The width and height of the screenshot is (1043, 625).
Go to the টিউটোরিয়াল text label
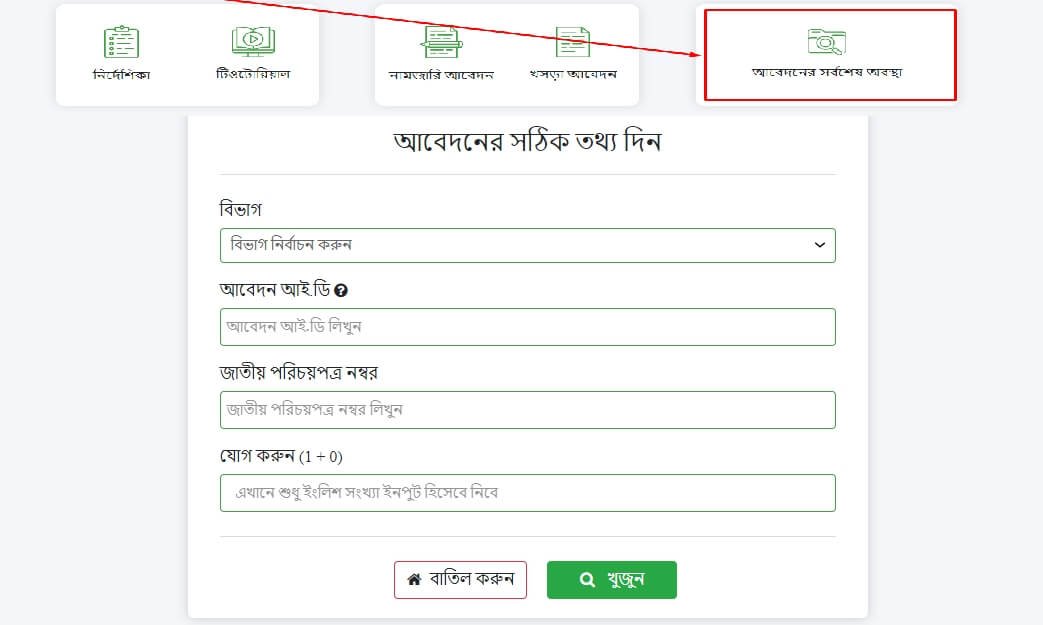pyautogui.click(x=253, y=74)
